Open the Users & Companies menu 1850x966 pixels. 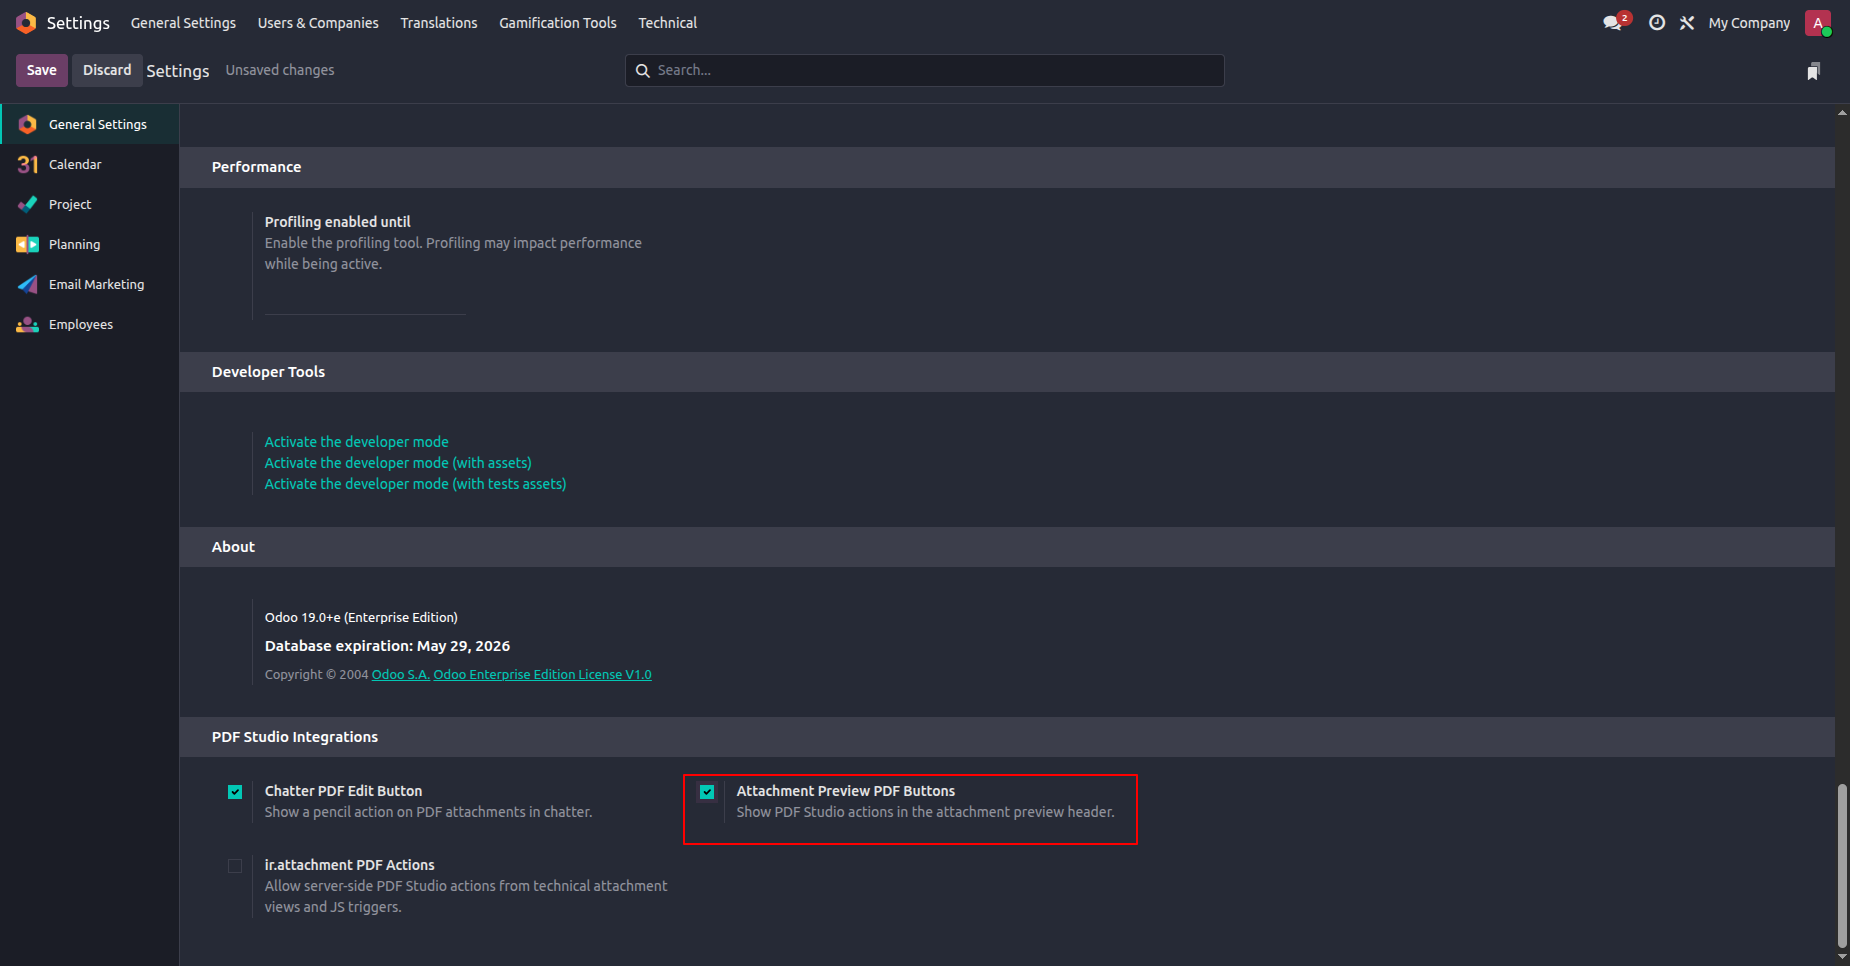point(318,22)
